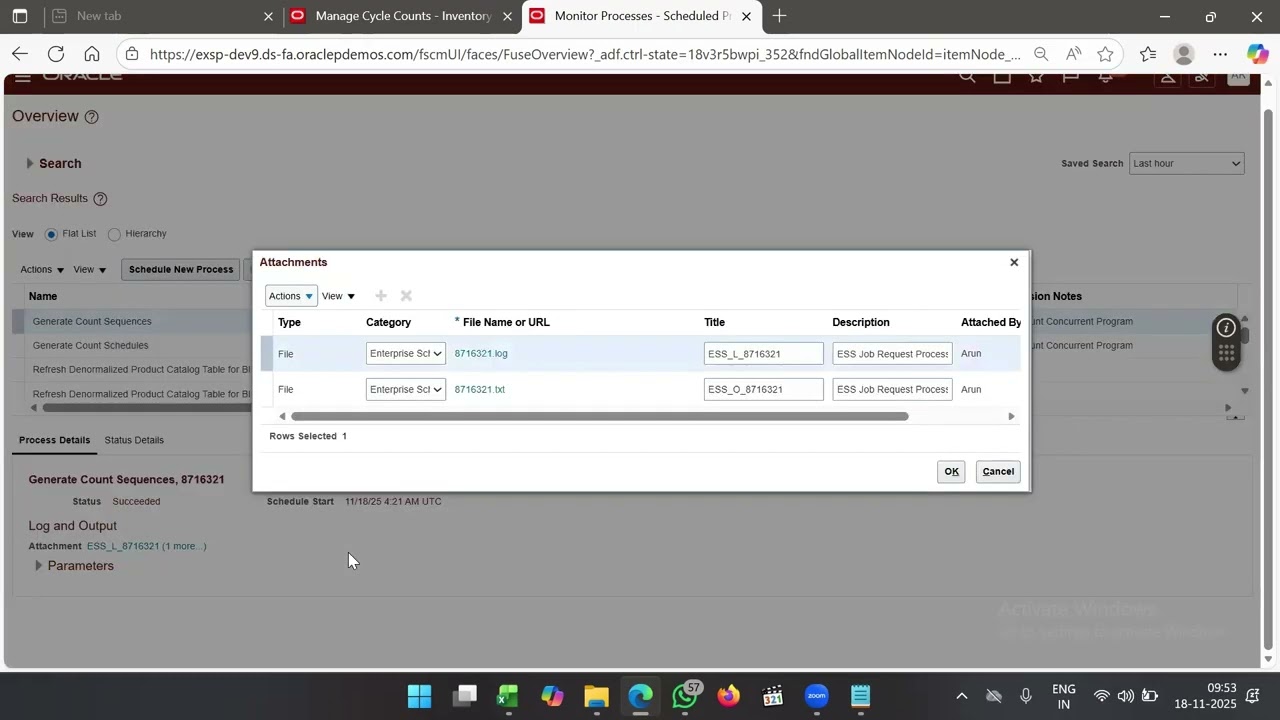Click the Schedule New Process button

(181, 270)
